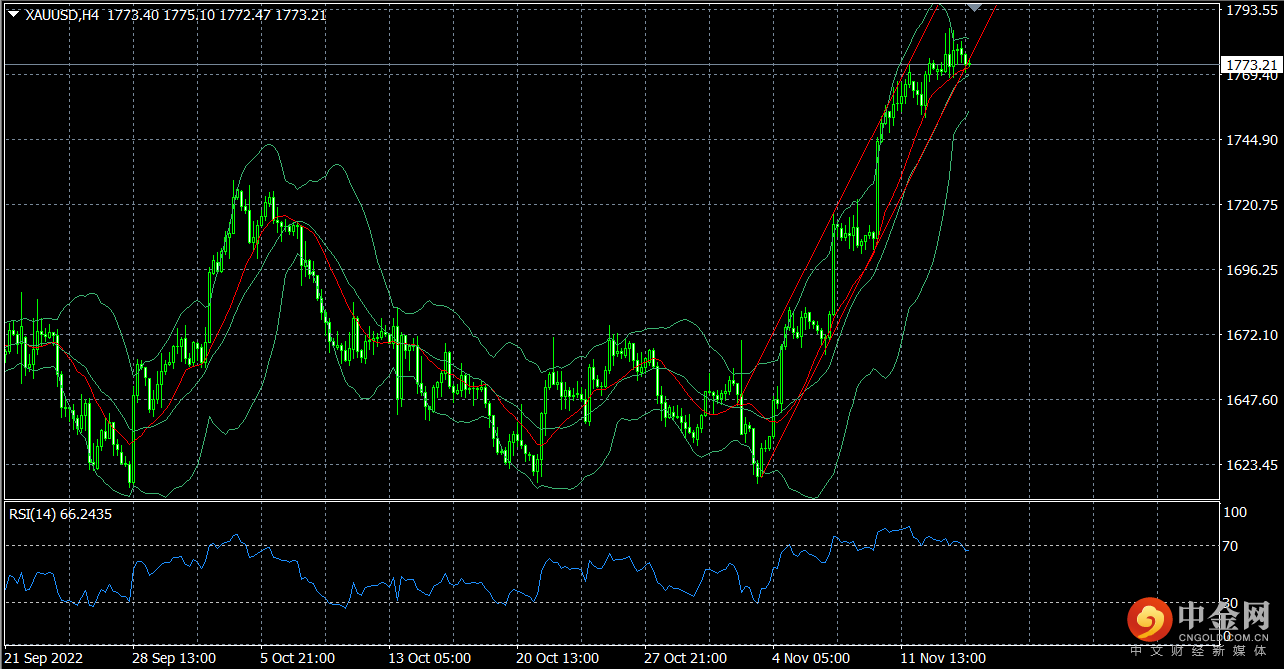Viewport: 1284px width, 669px height.
Task: Click the orange CNGOLD swirl logo
Action: click(x=1150, y=620)
